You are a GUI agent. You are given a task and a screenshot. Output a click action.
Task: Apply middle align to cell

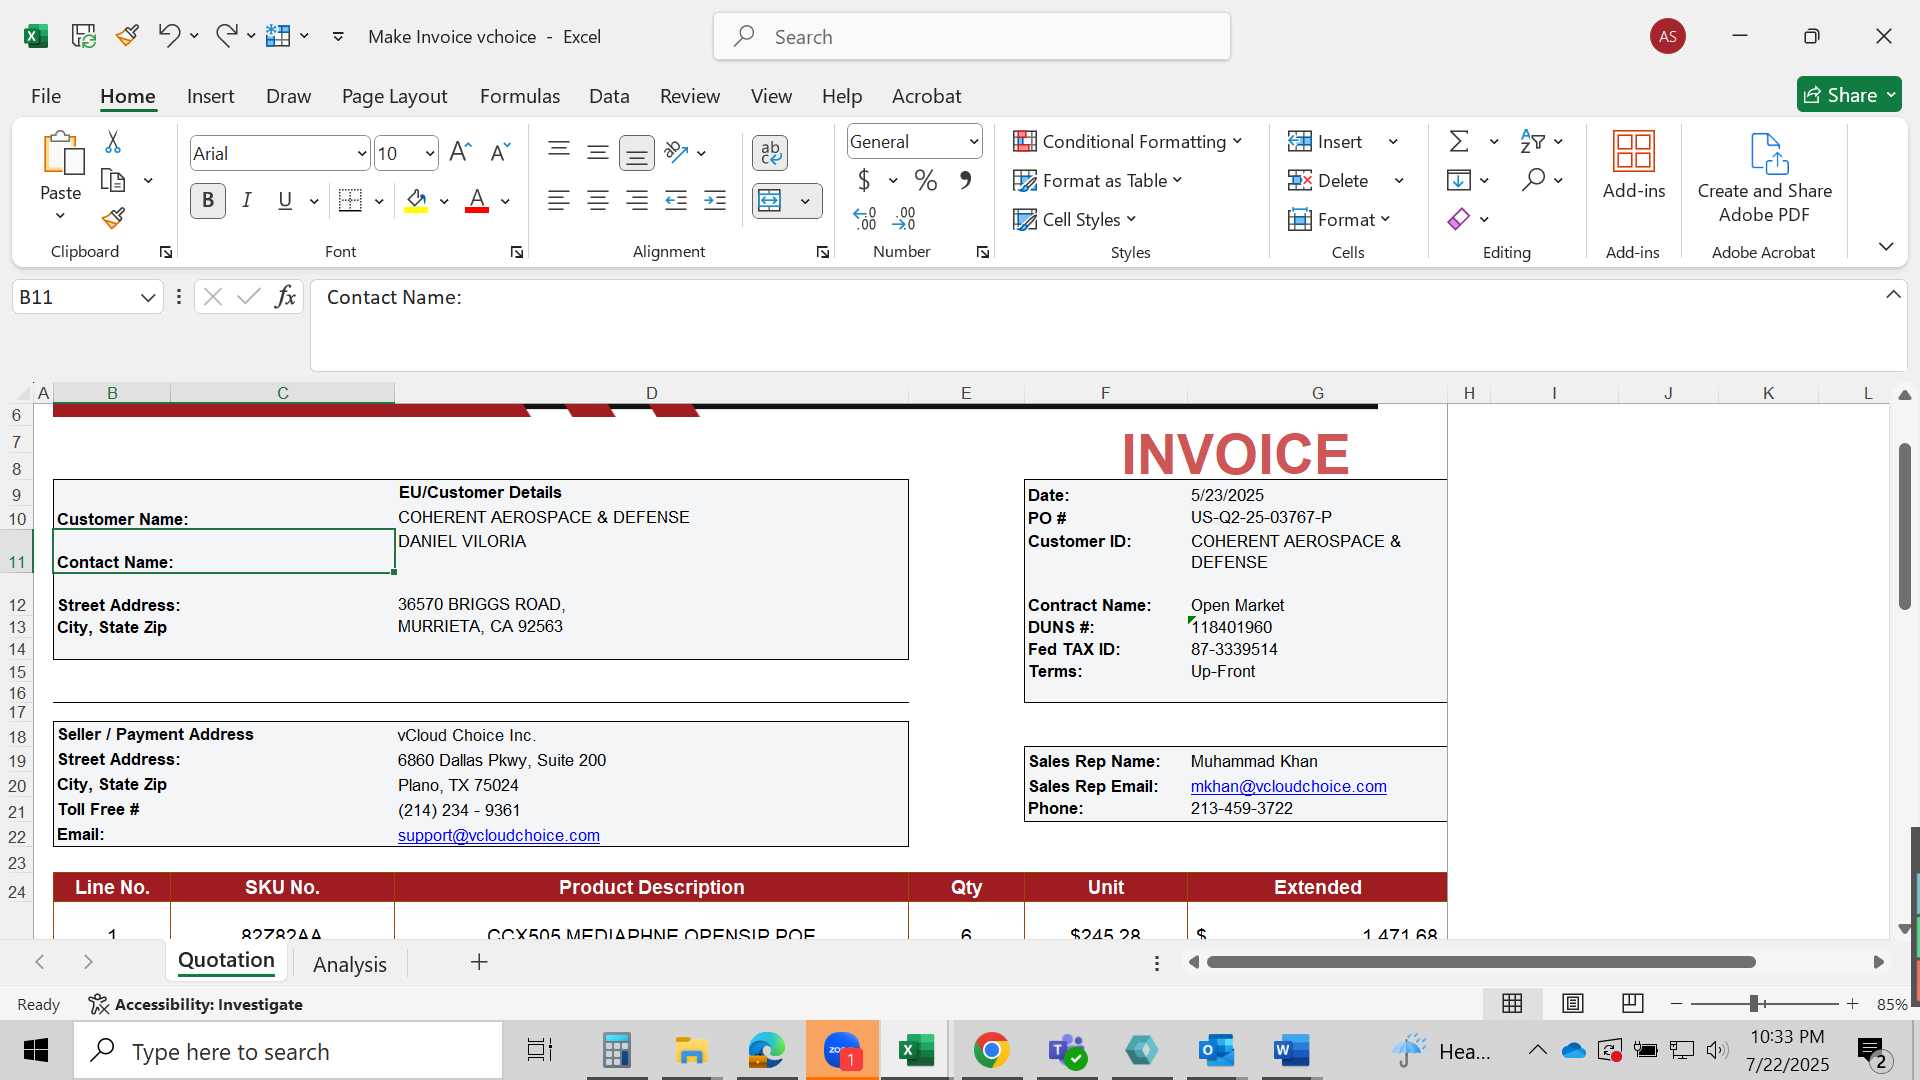pyautogui.click(x=598, y=152)
